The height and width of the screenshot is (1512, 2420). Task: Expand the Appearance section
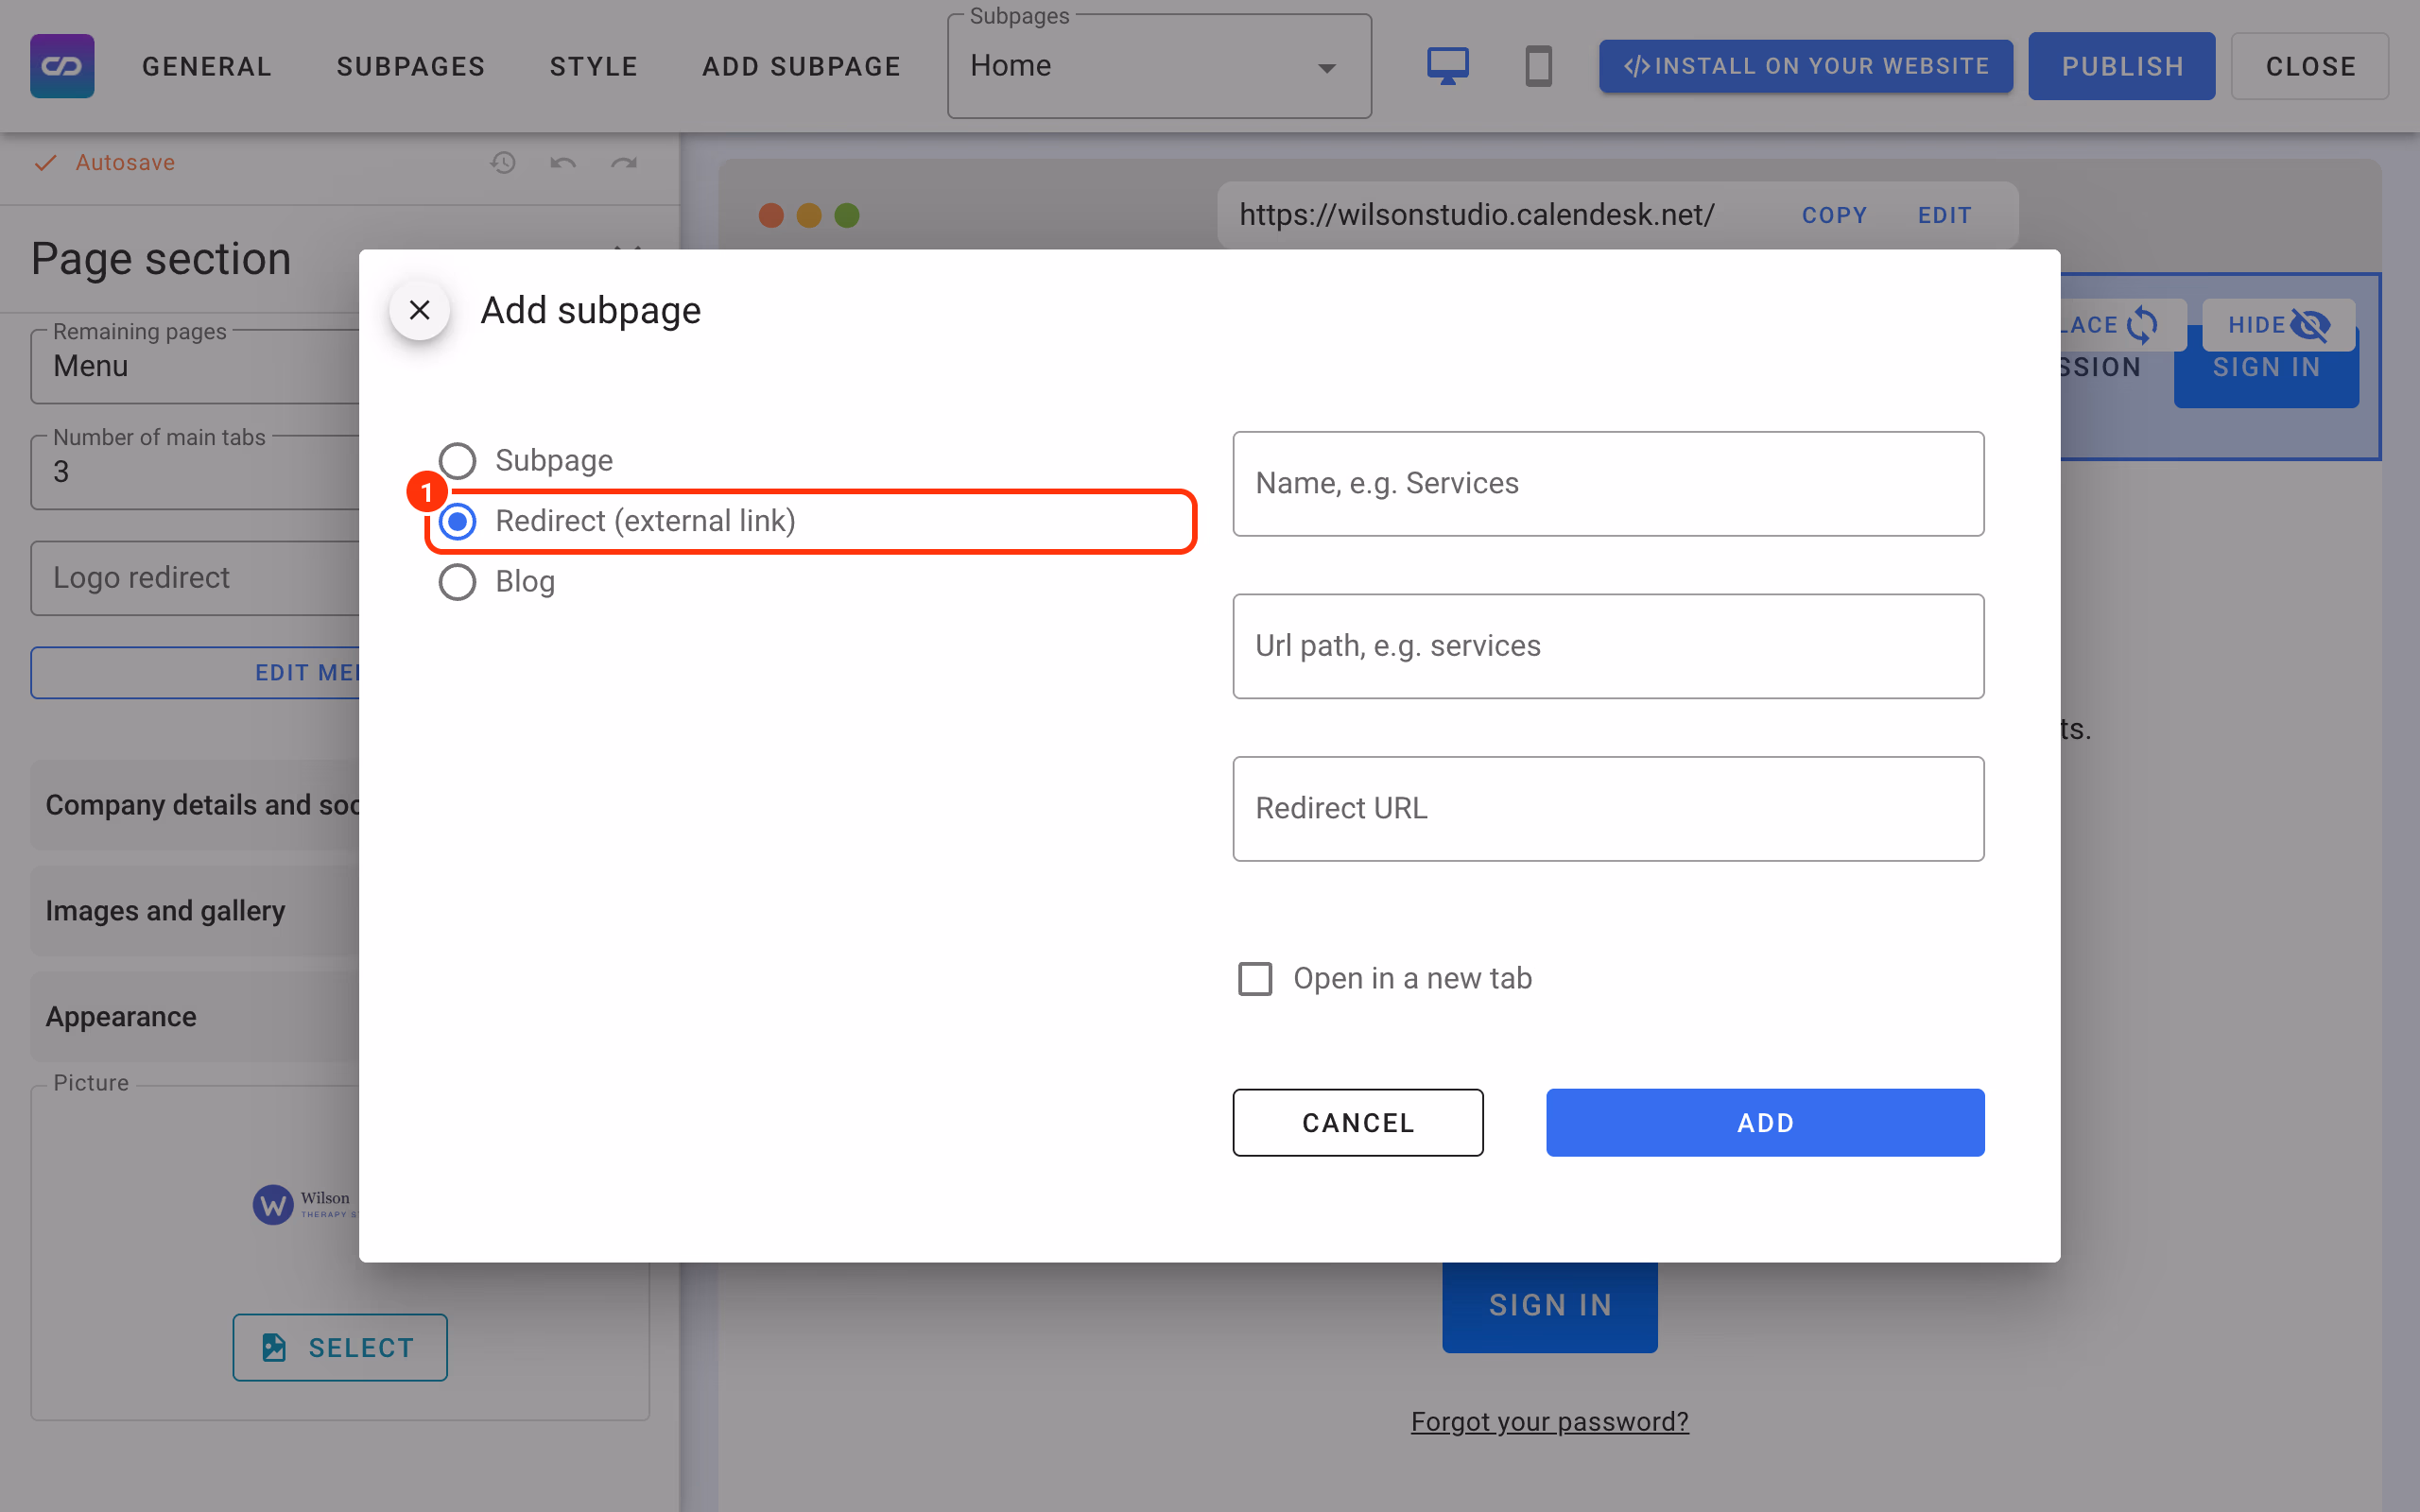pyautogui.click(x=195, y=1017)
